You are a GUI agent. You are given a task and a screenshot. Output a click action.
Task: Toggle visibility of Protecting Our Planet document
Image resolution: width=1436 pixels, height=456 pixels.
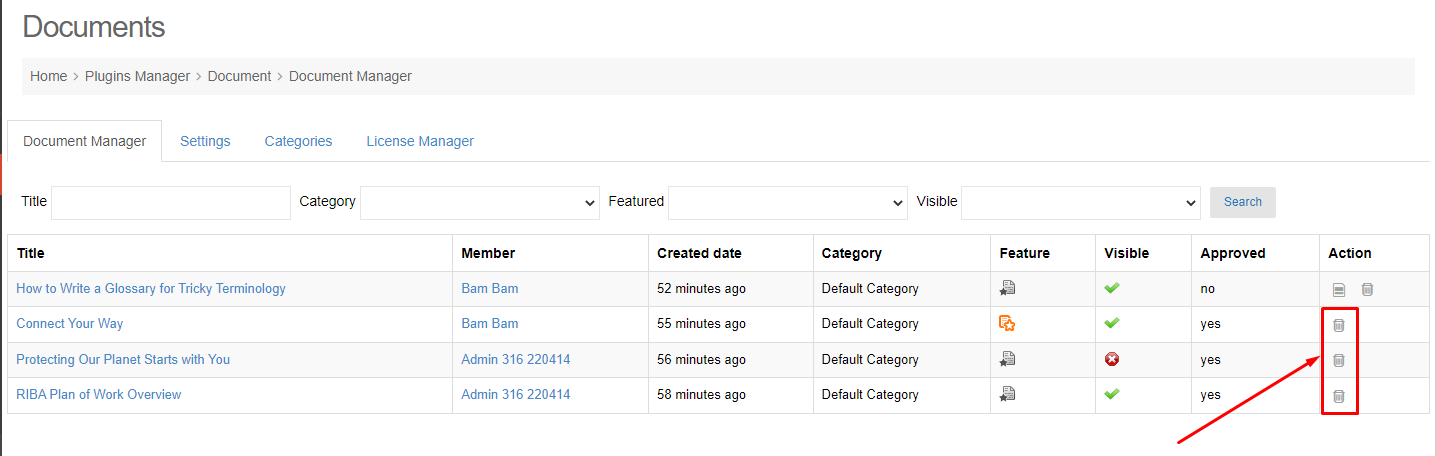1111,359
